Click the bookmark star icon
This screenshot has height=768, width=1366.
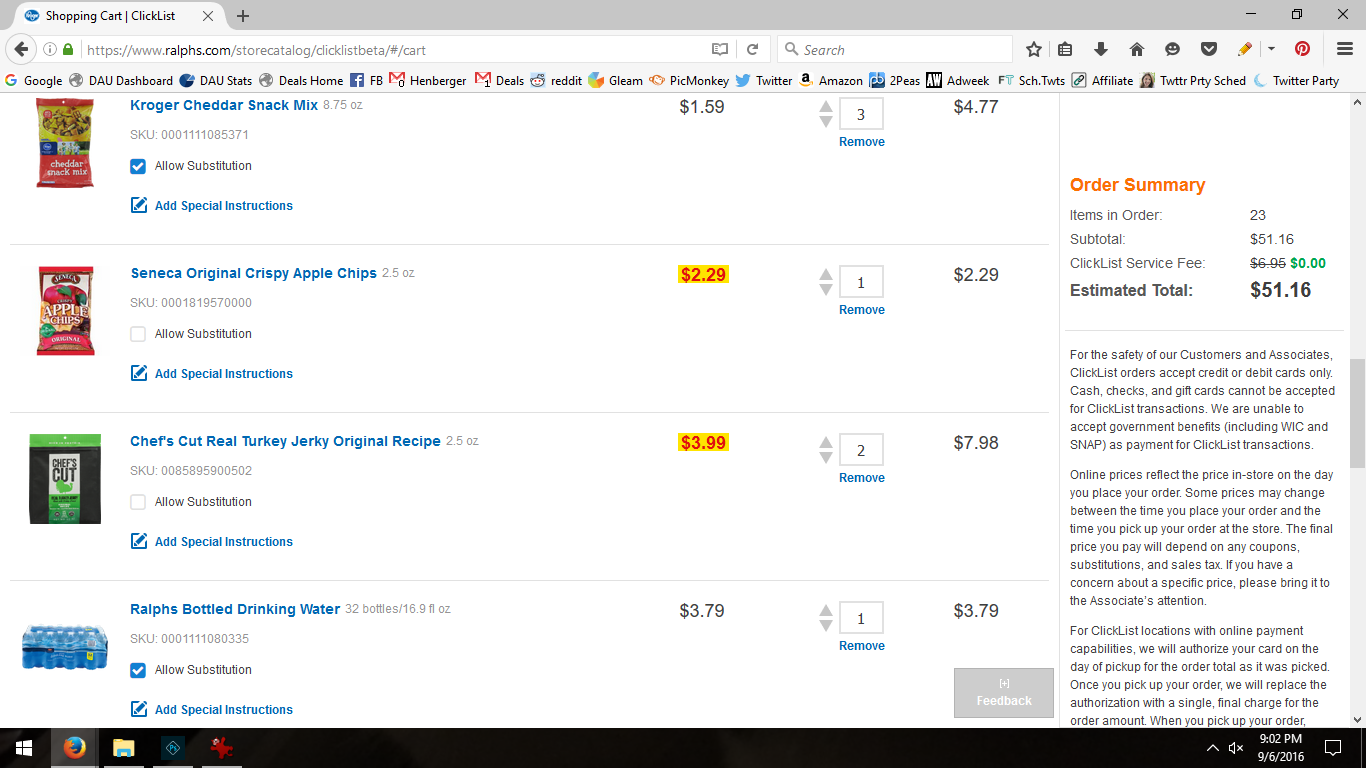1034,49
